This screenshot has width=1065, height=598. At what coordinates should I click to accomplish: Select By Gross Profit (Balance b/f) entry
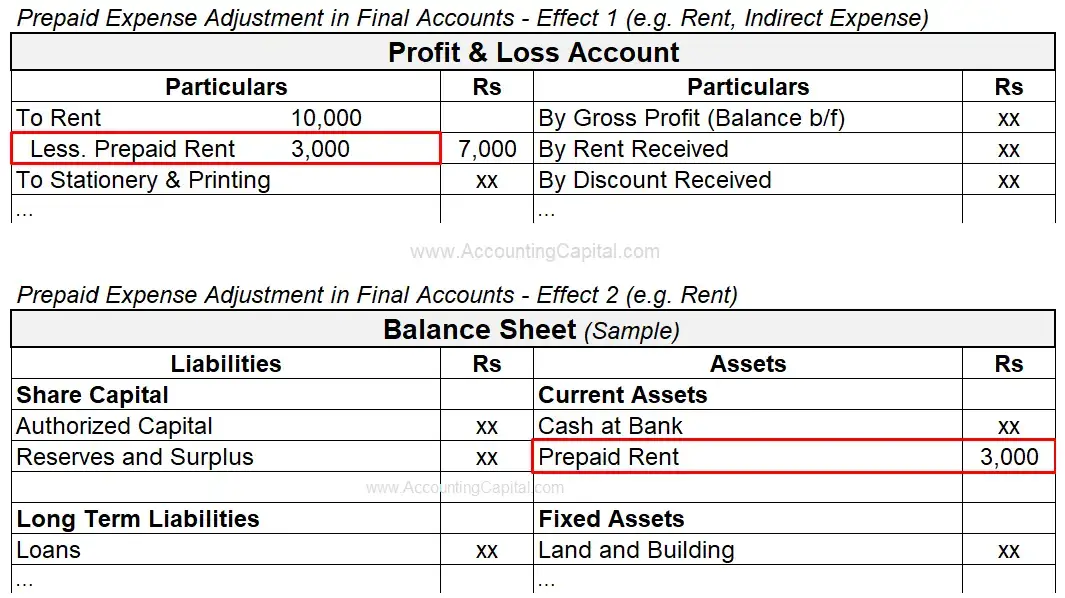pos(691,118)
